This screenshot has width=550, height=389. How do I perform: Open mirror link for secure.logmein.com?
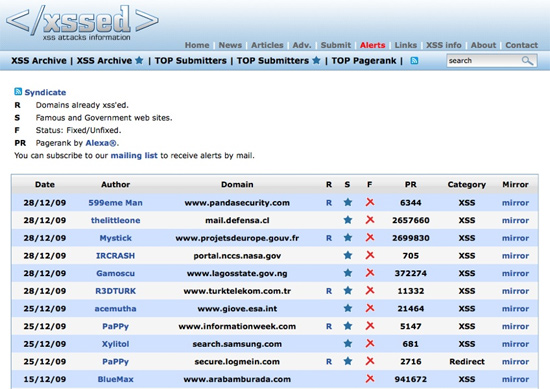(515, 362)
